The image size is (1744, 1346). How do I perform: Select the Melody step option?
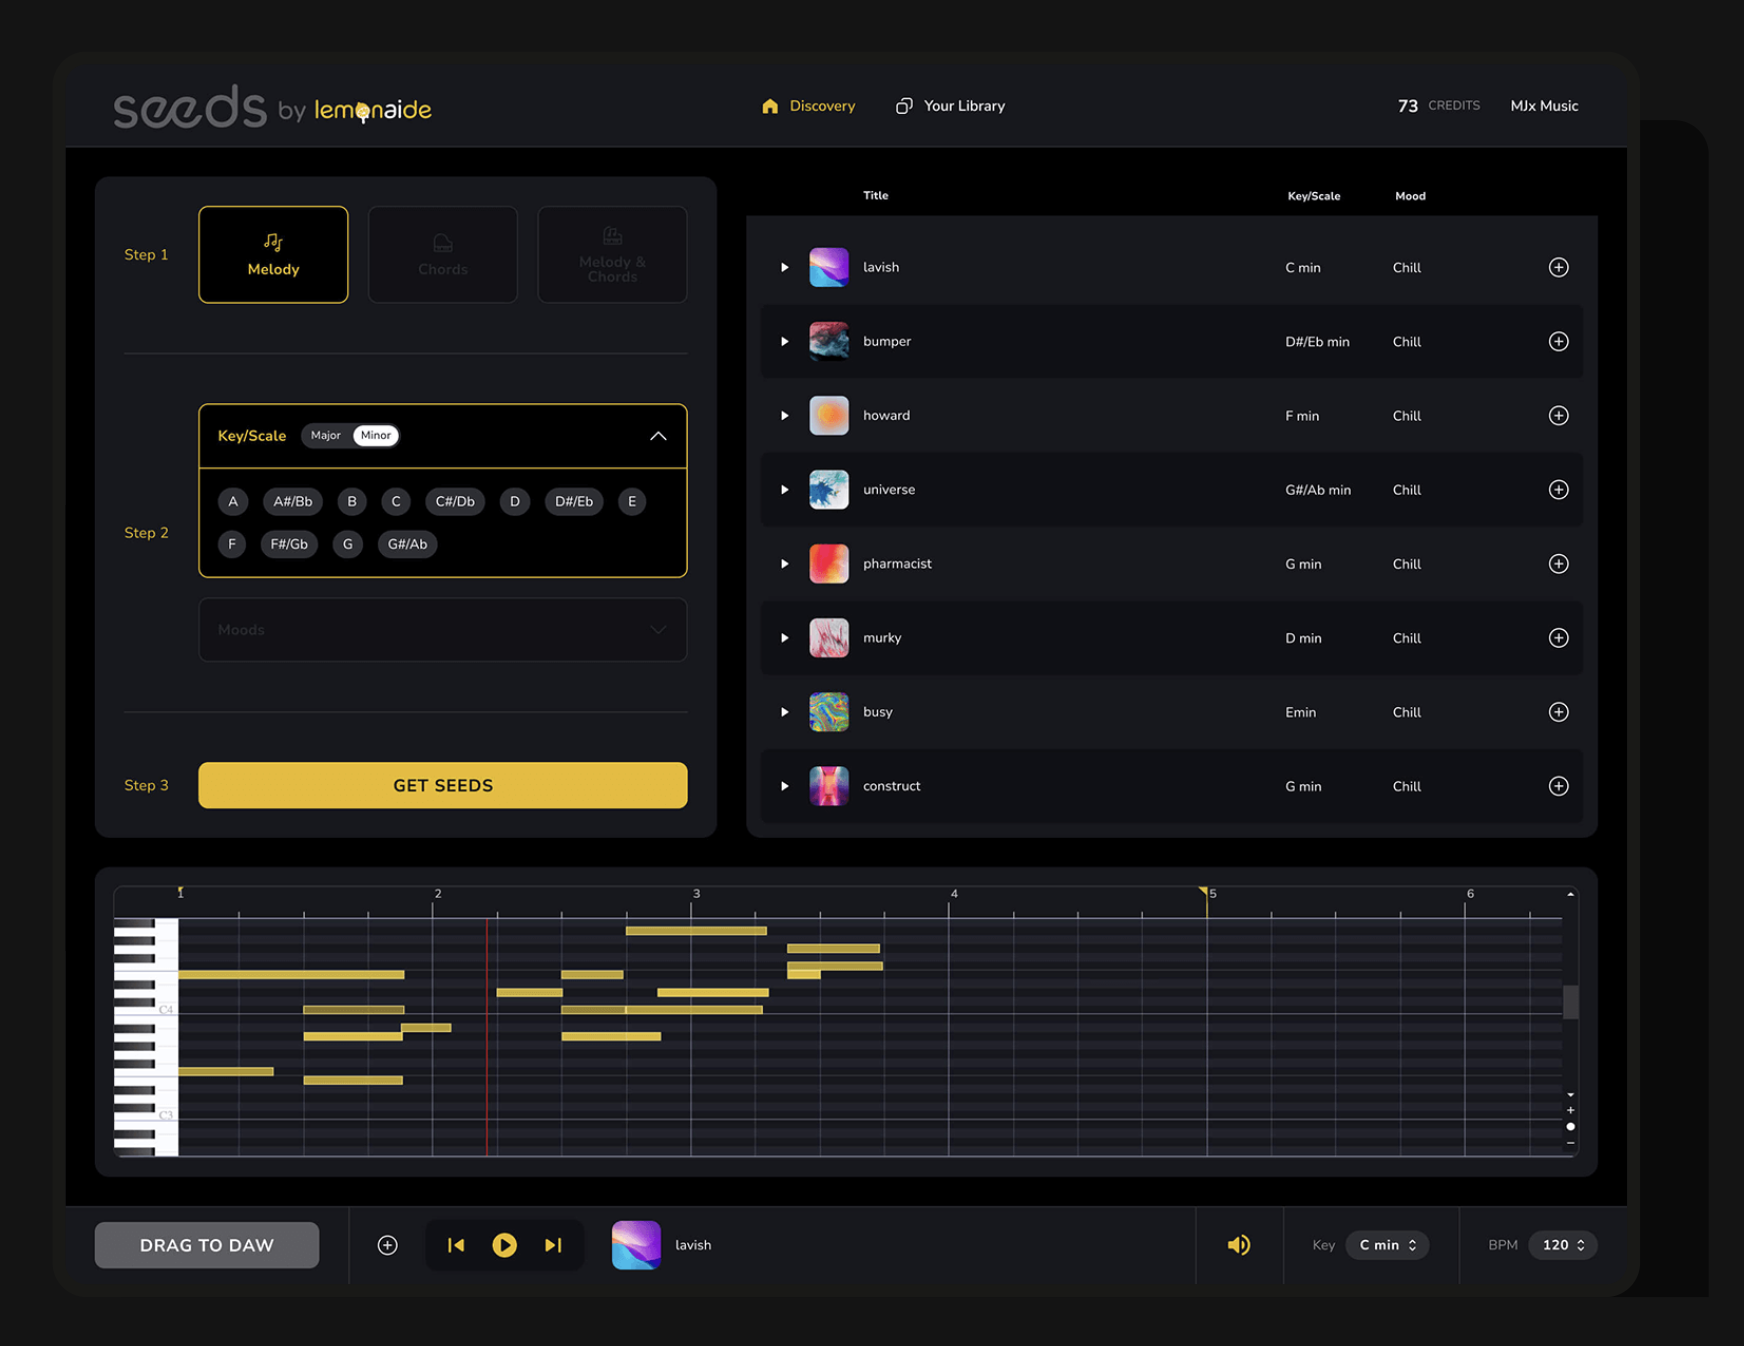[273, 255]
